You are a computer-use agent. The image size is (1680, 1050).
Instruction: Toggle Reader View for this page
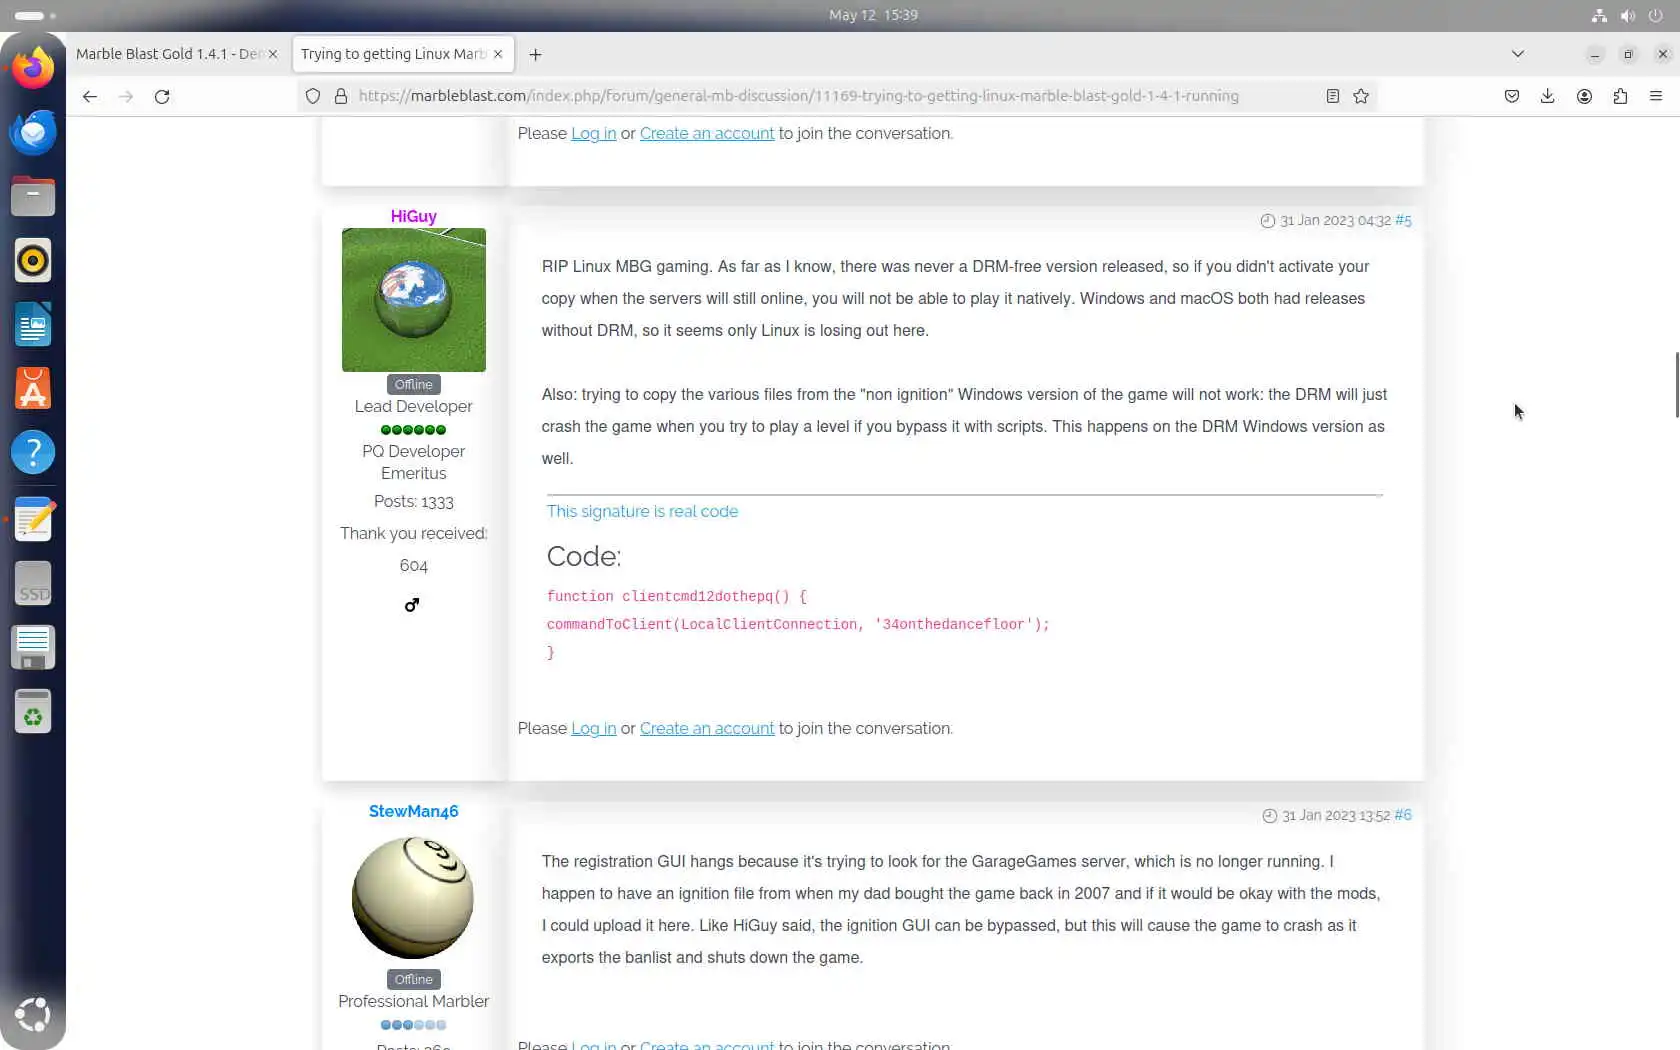pos(1333,96)
